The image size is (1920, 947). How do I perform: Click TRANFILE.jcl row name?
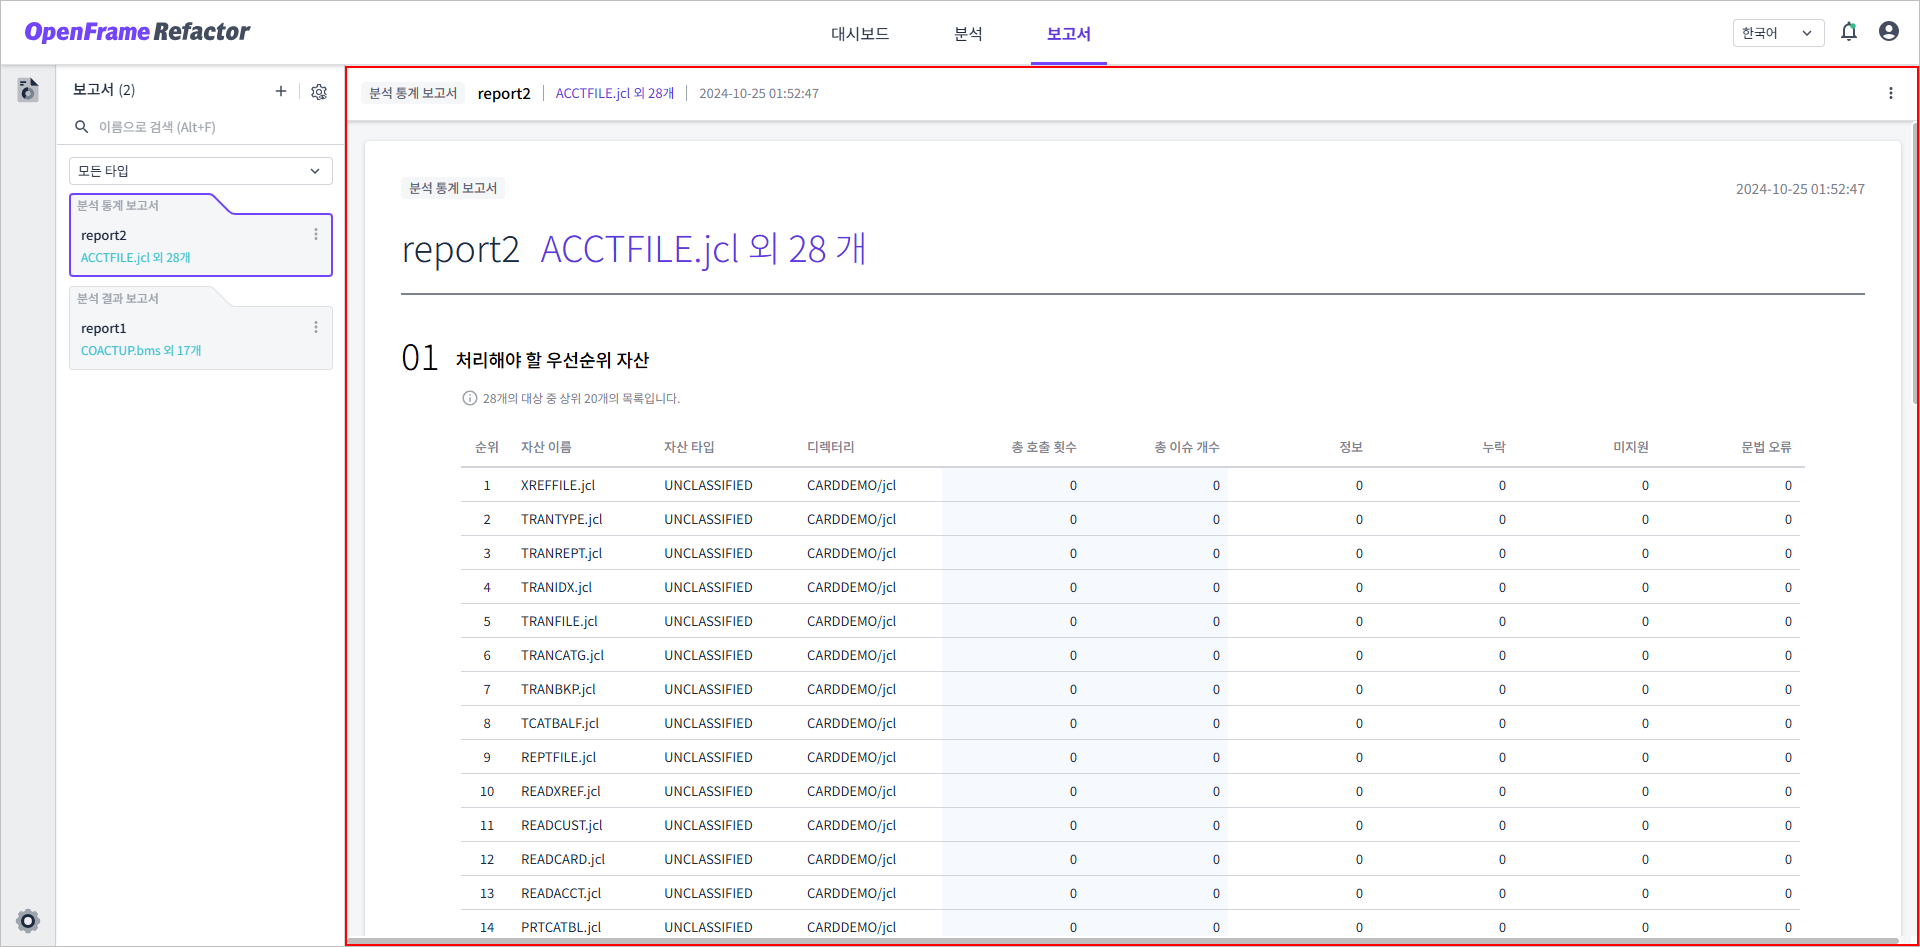[559, 621]
